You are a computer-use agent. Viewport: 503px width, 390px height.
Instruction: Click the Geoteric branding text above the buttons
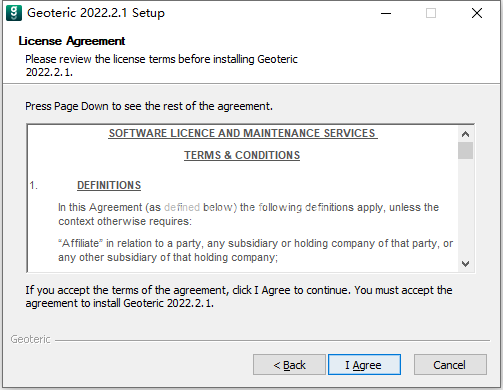[30, 339]
